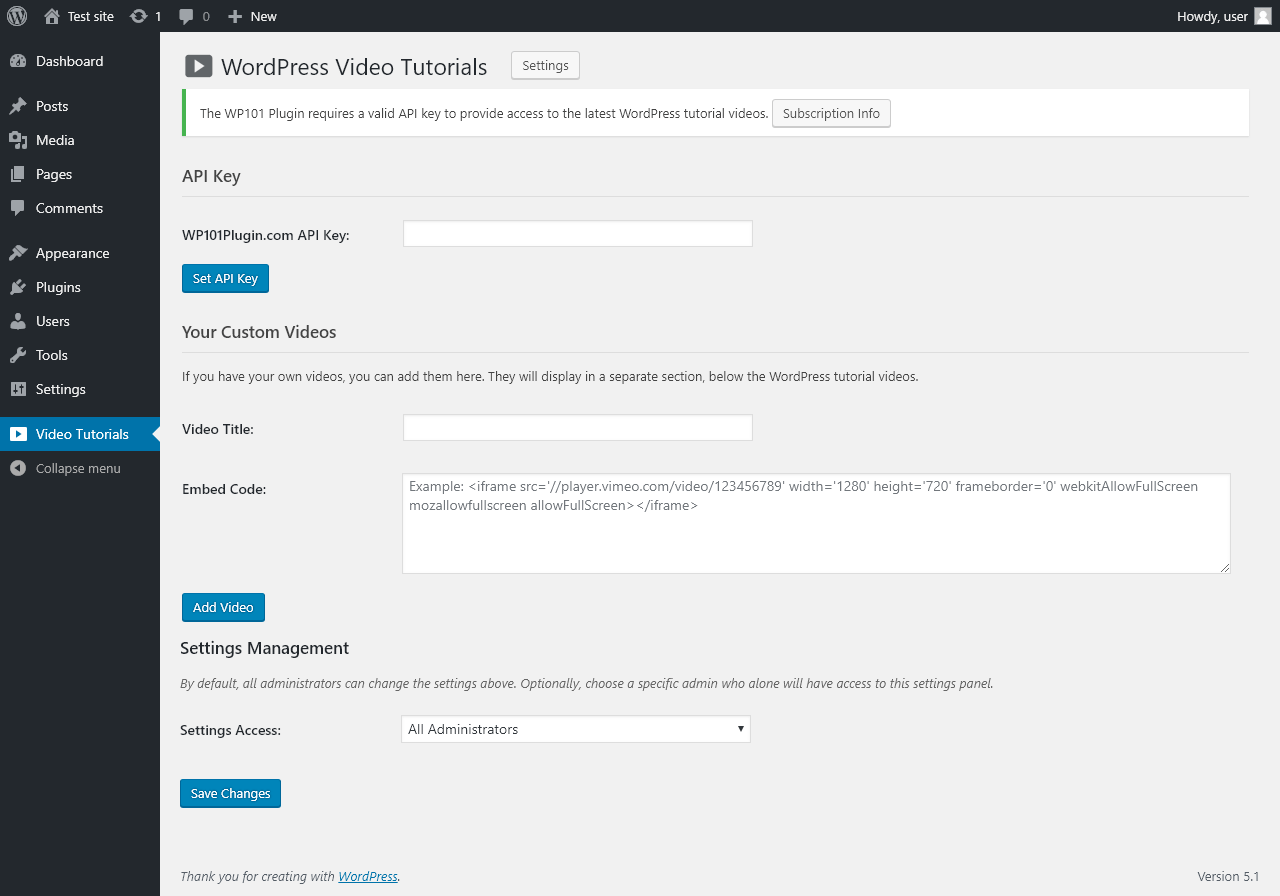Click the Media icon in sidebar

(x=18, y=140)
